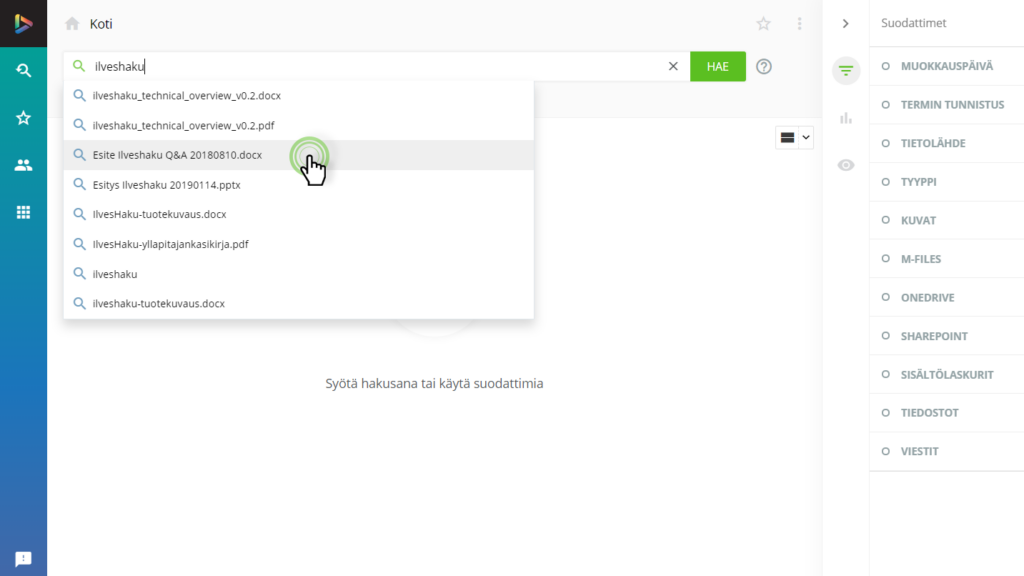Expand the ONEDRIVE filter

pyautogui.click(x=946, y=297)
